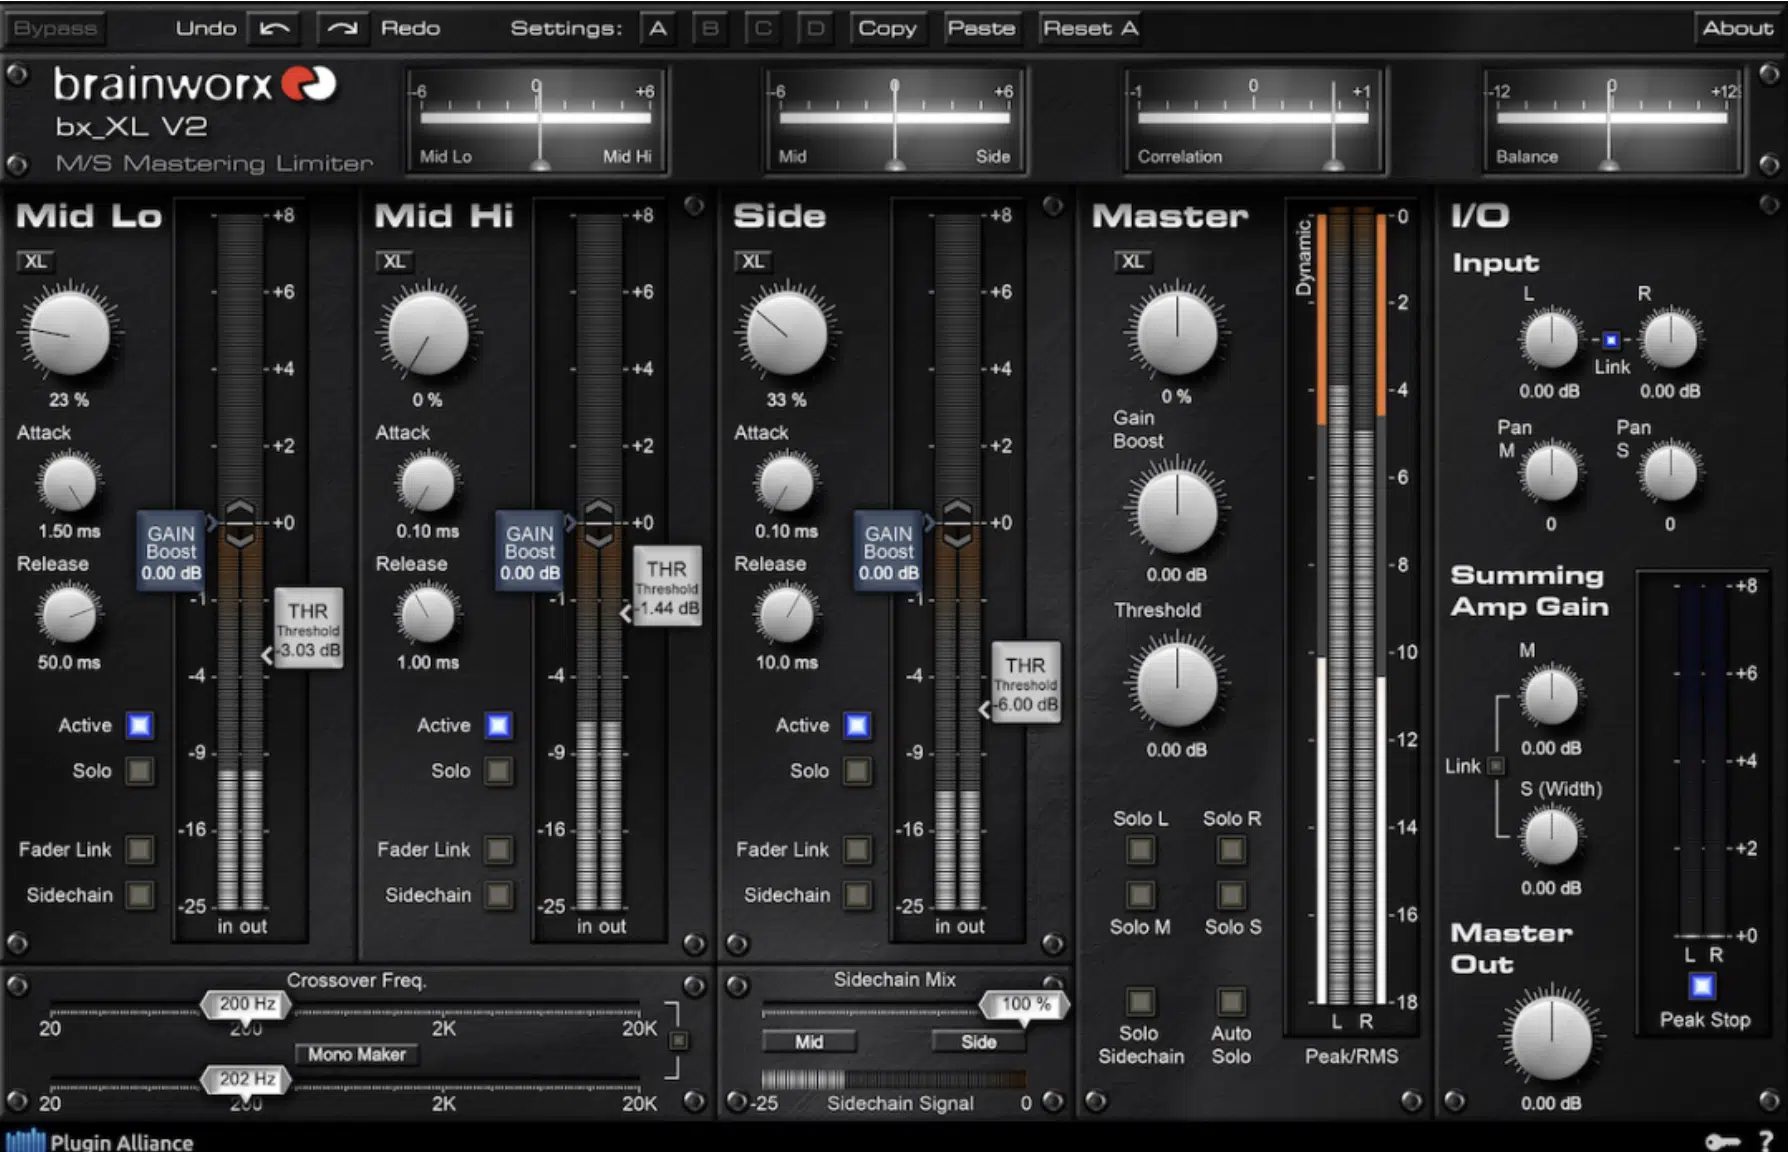The width and height of the screenshot is (1790, 1152).
Task: Toggle the Crossover Freq. link switch
Action: pos(678,1041)
